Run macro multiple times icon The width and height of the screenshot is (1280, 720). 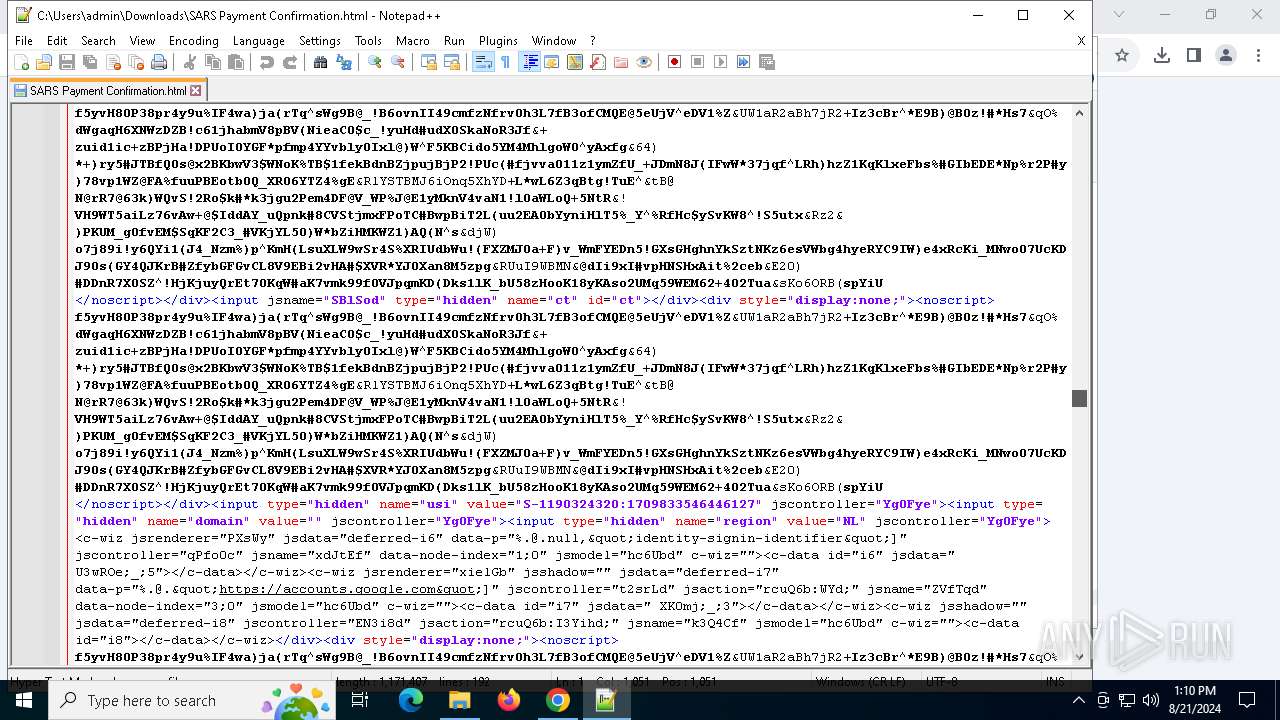pos(744,62)
